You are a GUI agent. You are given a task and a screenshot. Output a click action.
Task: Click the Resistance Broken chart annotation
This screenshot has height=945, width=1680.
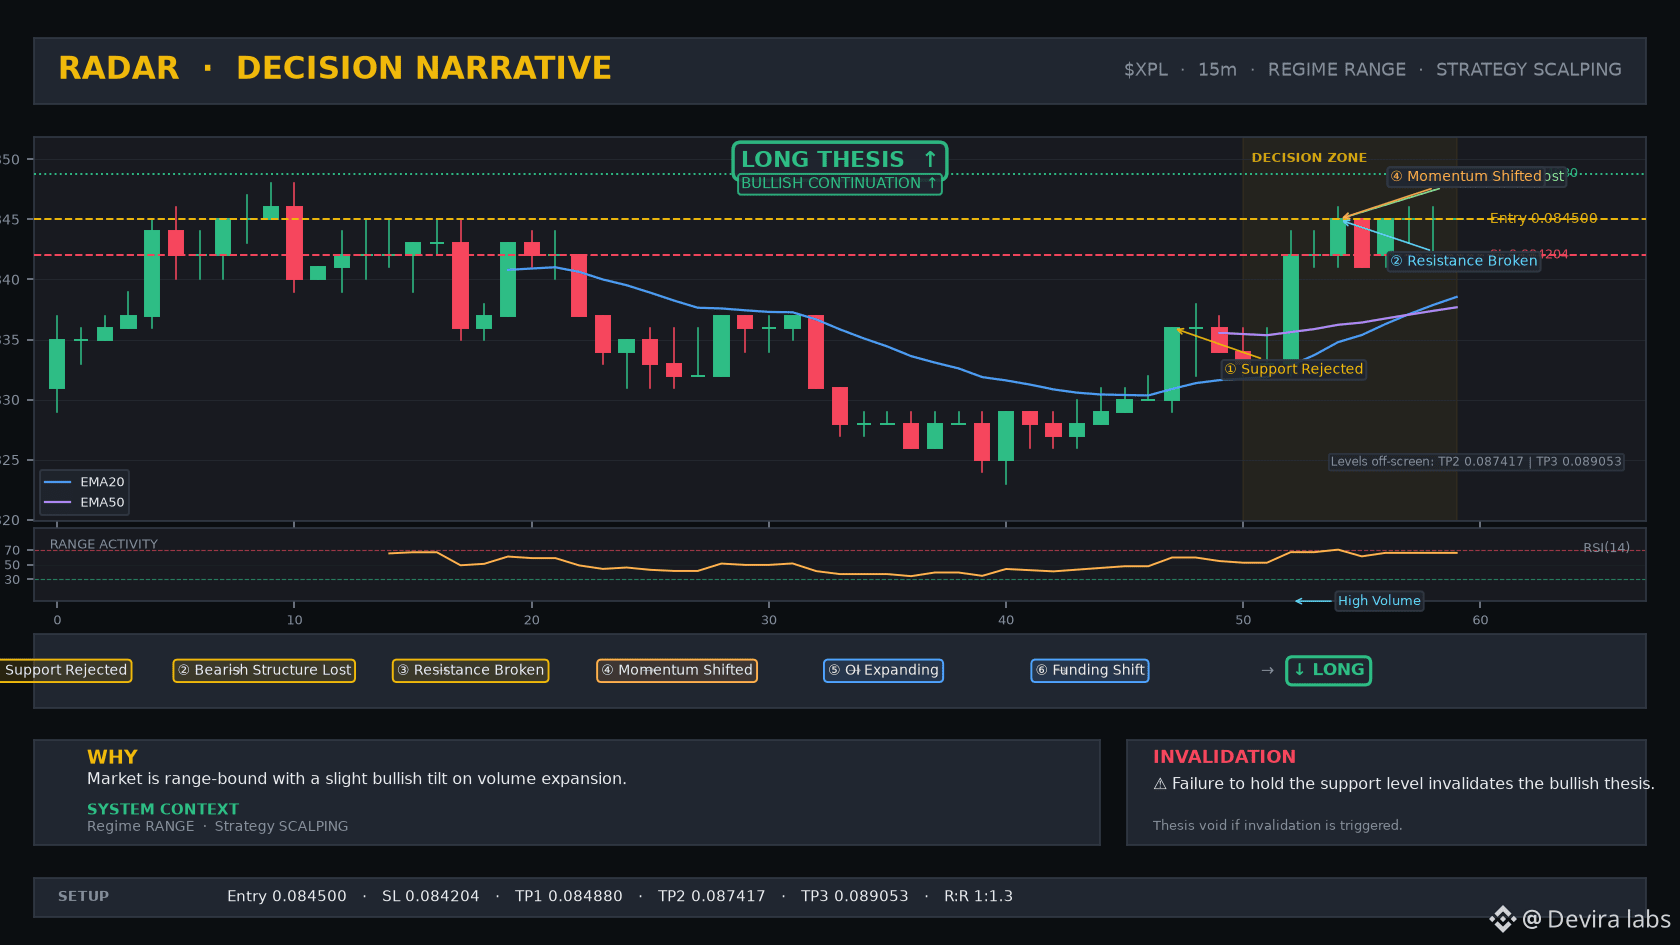coord(1463,261)
